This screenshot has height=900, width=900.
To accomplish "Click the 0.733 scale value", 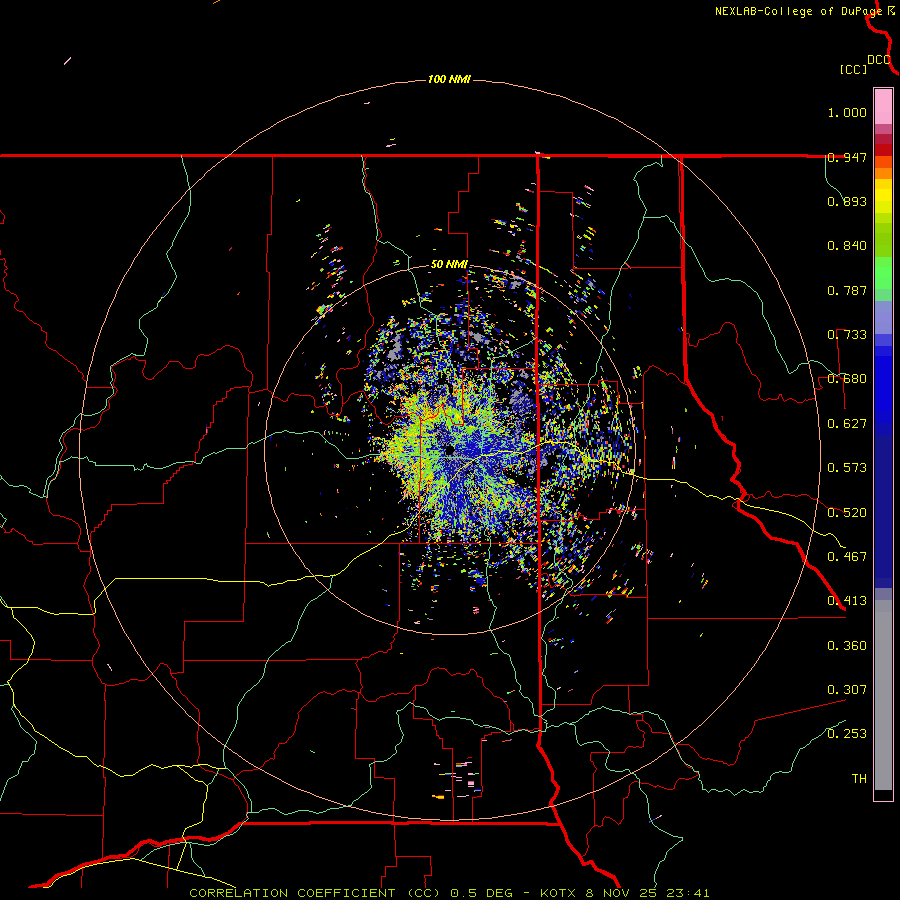I will click(x=847, y=335).
